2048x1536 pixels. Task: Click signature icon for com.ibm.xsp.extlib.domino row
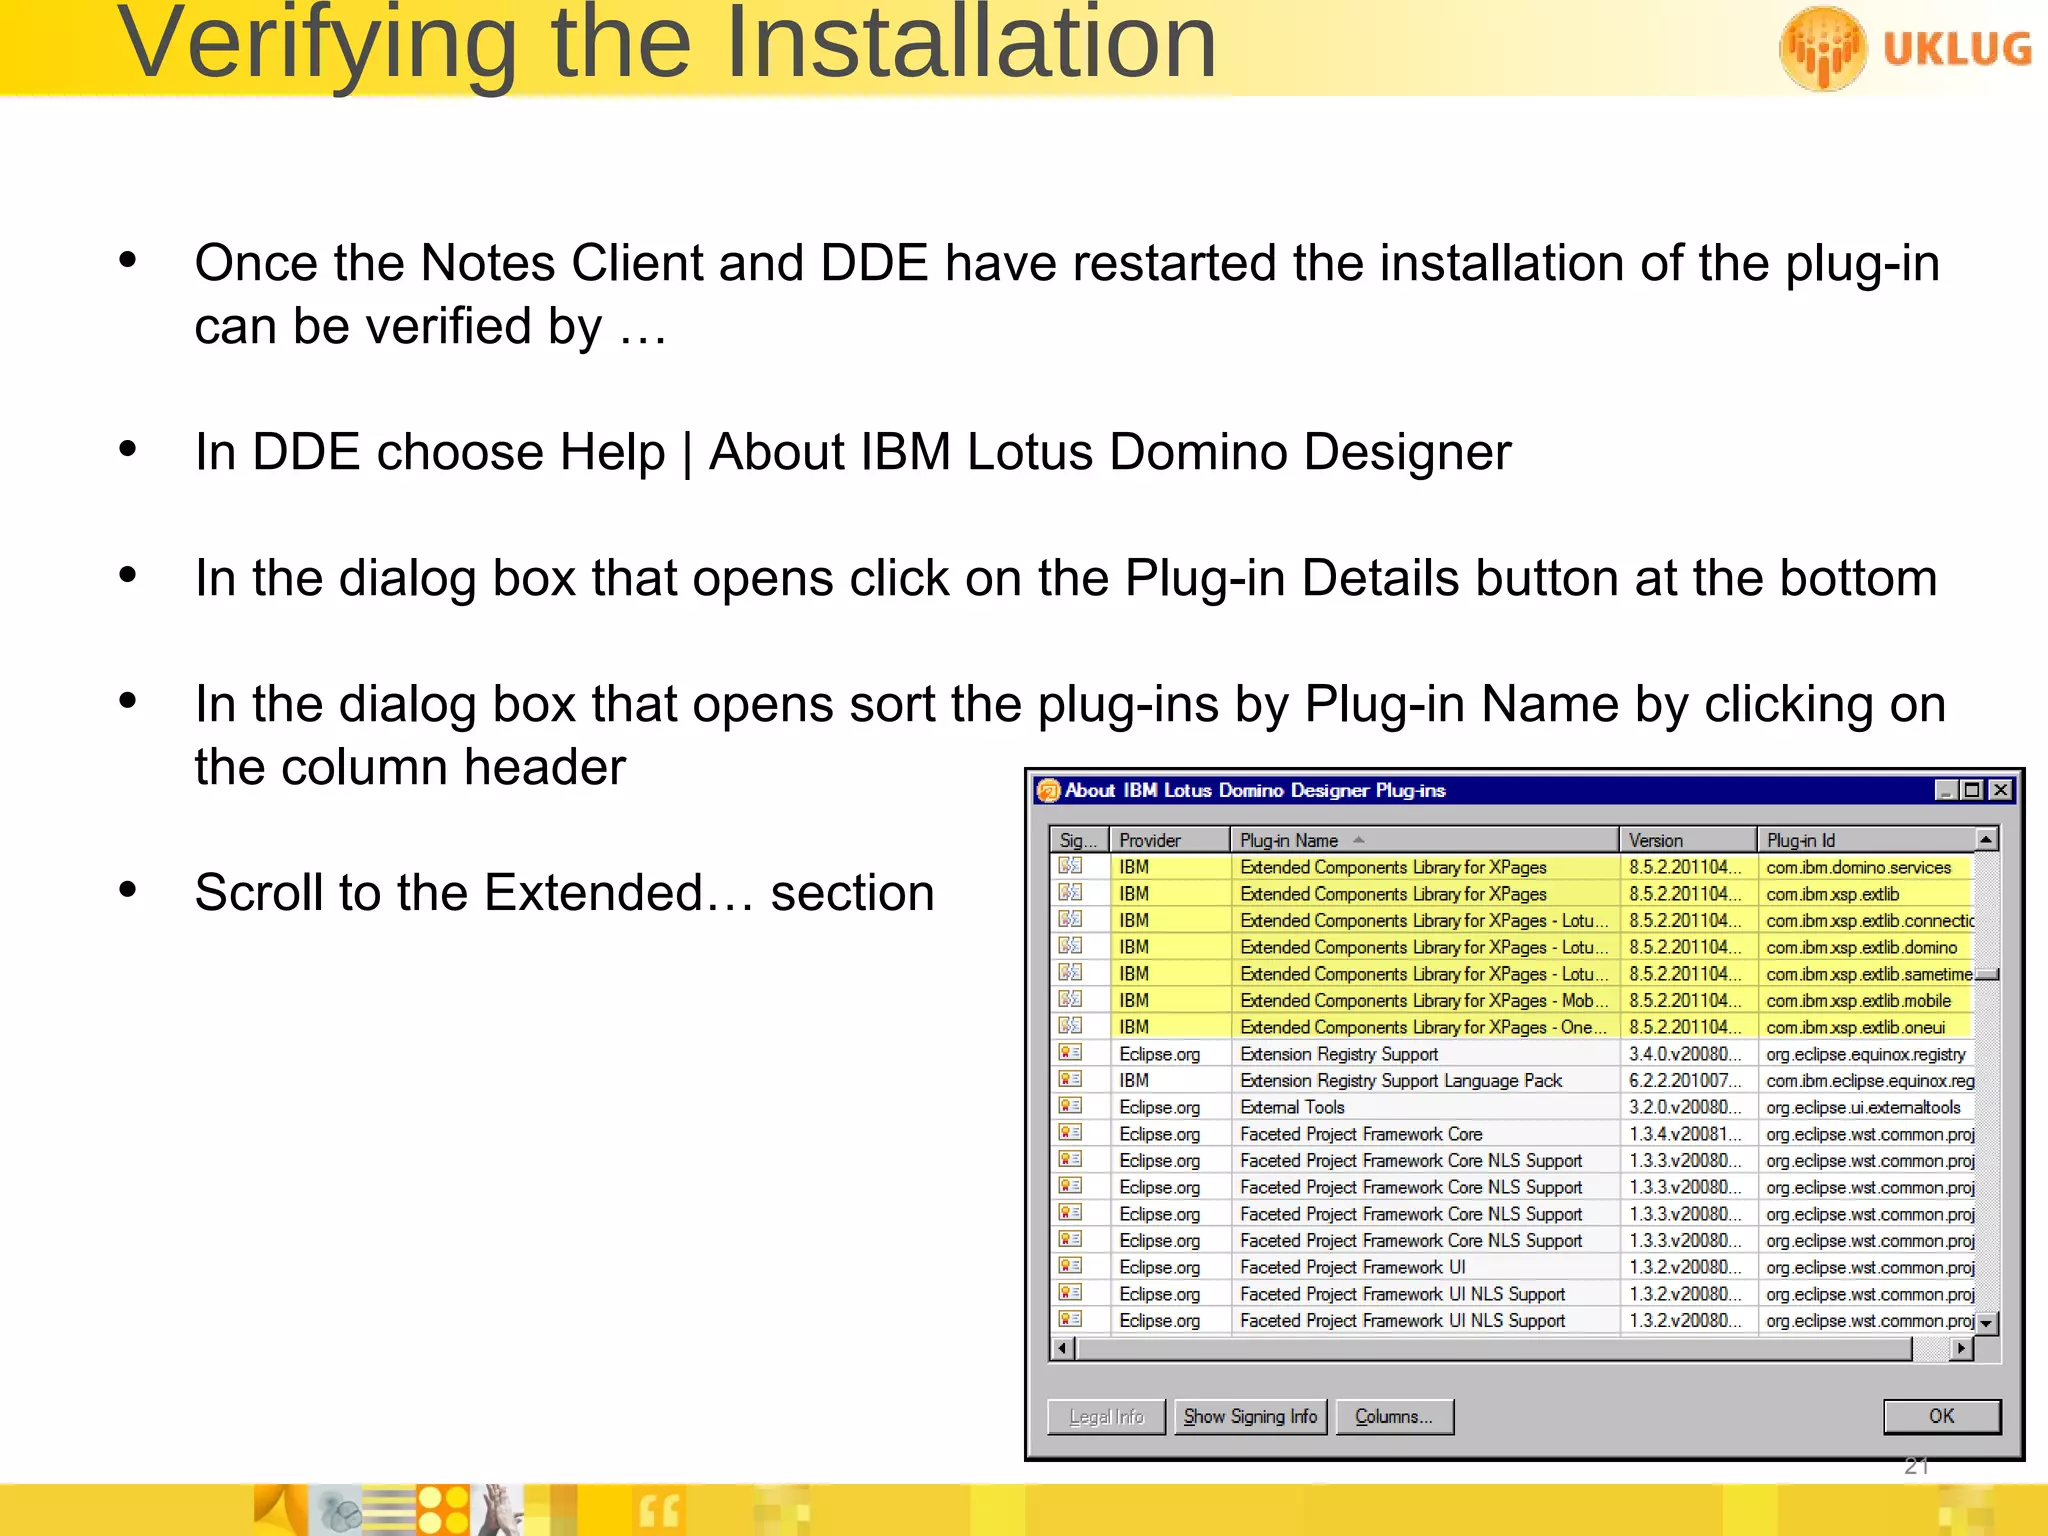click(1070, 946)
